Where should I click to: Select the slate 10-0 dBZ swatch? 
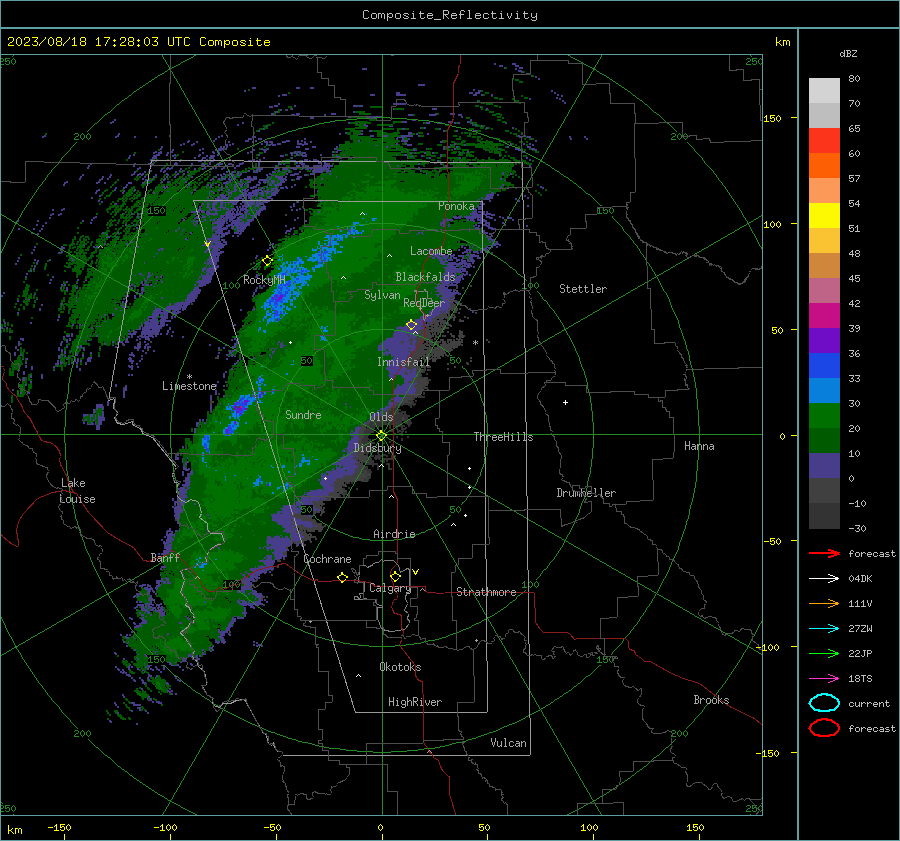(824, 466)
